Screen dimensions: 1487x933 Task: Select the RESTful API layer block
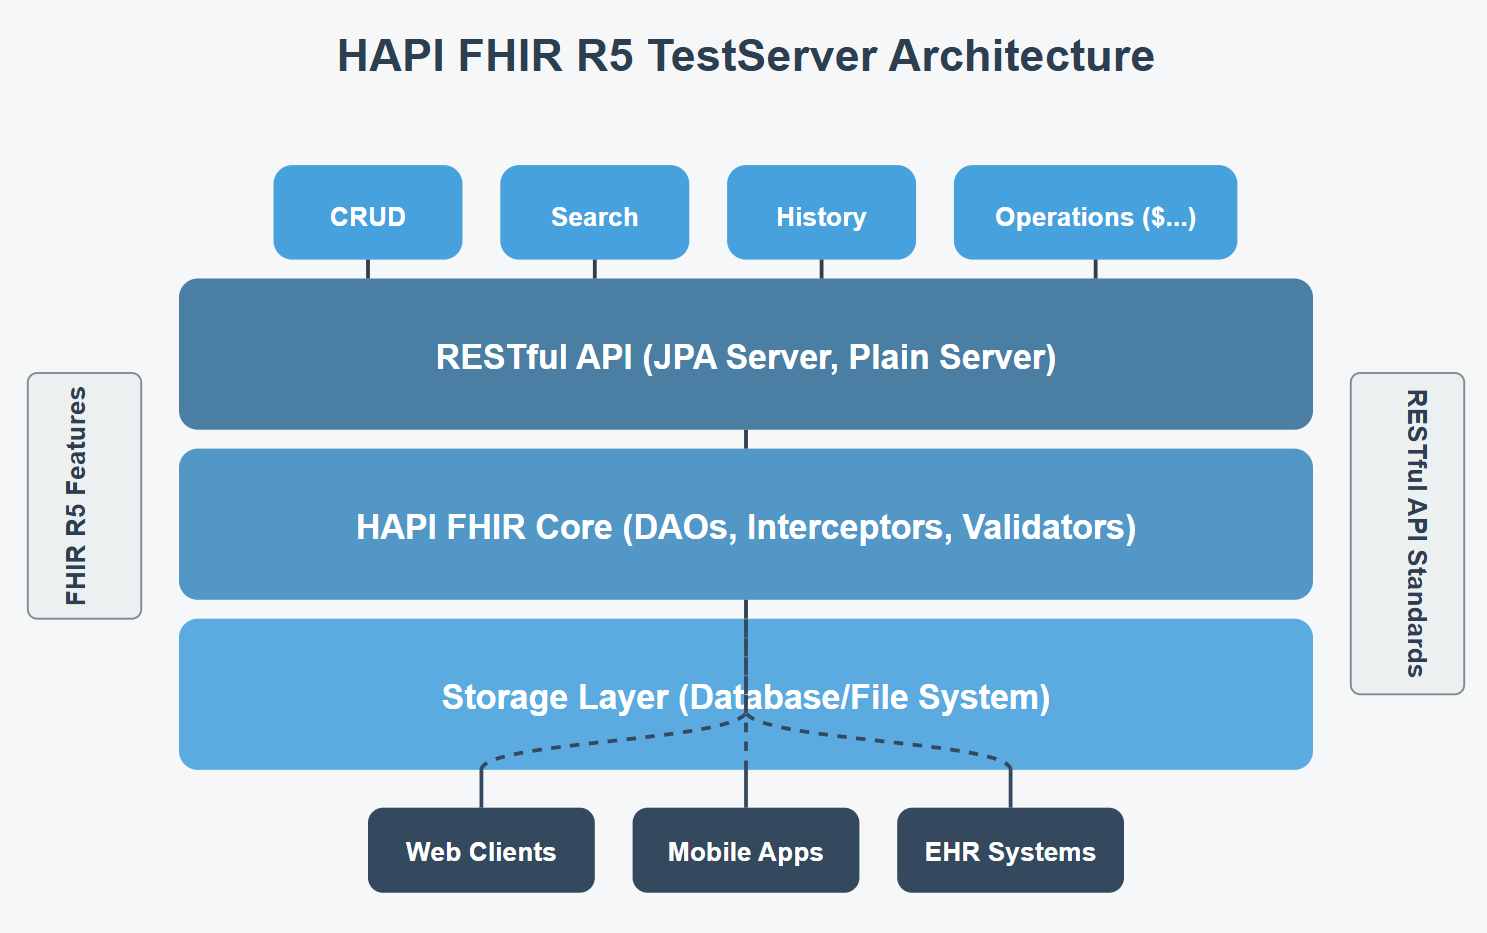point(746,354)
